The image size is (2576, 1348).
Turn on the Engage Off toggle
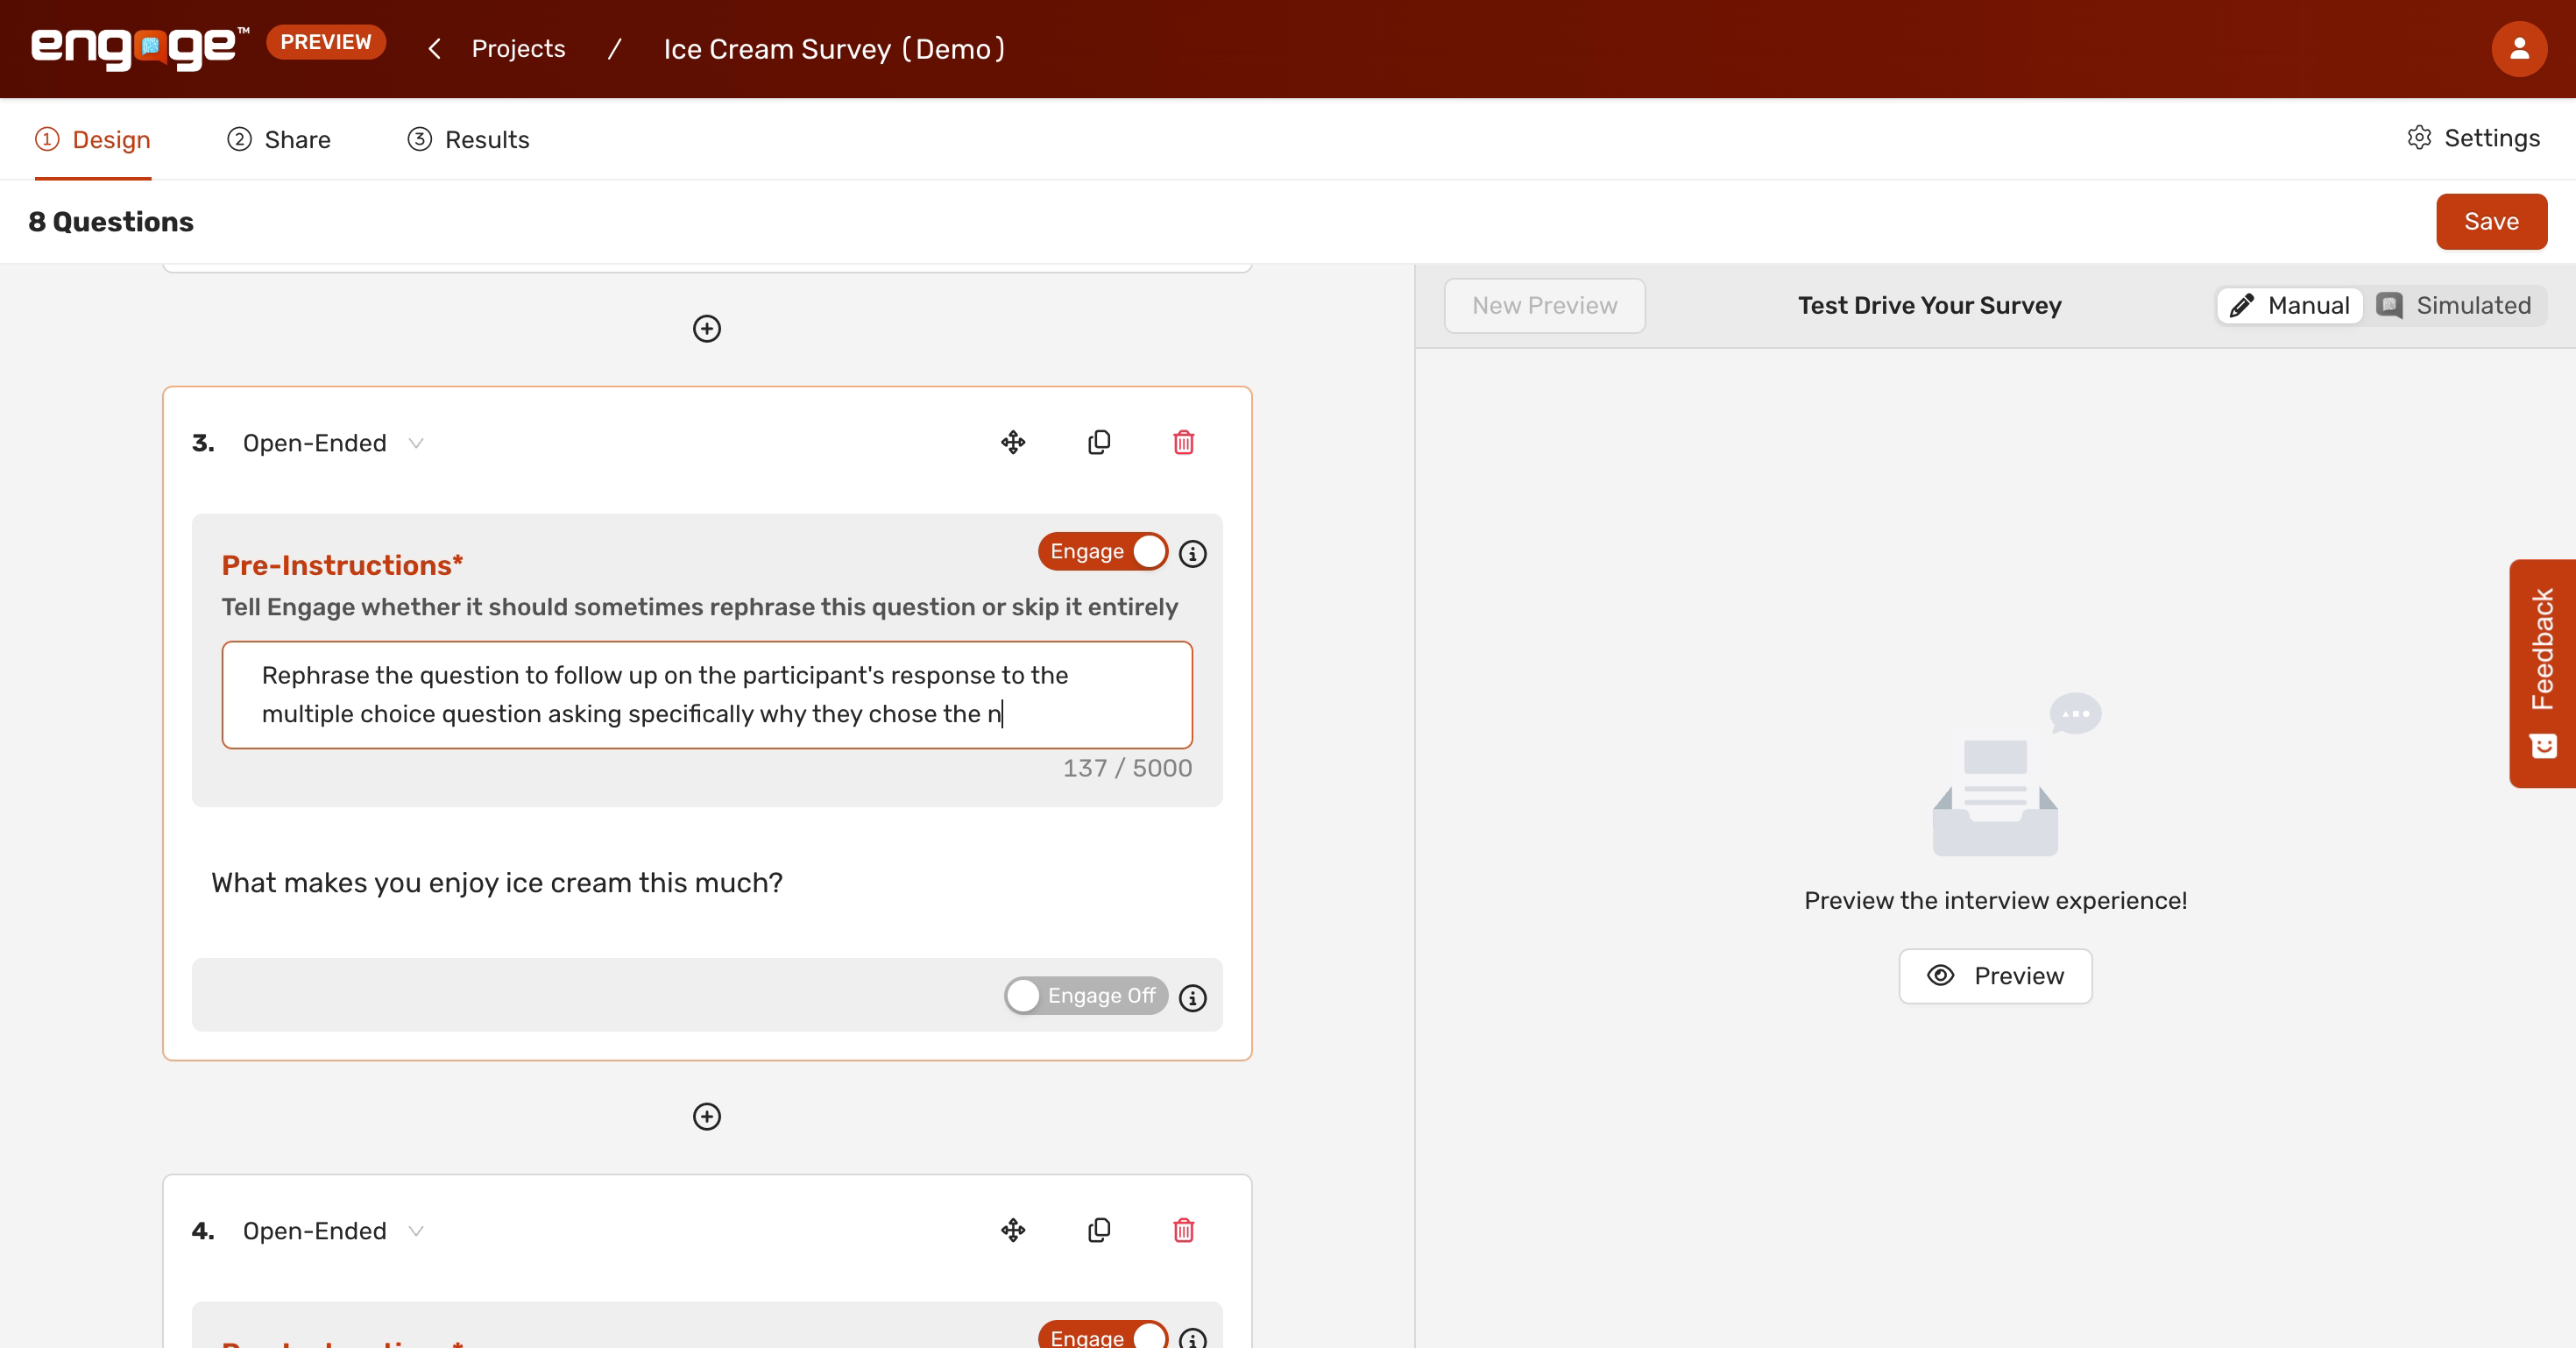(1085, 995)
